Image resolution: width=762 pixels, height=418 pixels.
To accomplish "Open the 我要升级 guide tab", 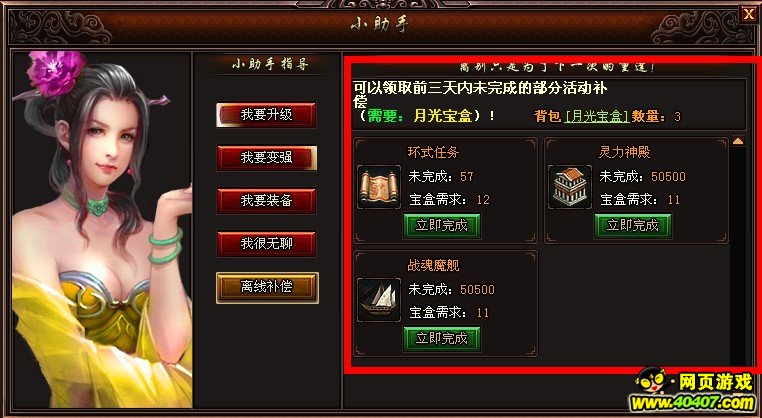I will click(x=266, y=115).
